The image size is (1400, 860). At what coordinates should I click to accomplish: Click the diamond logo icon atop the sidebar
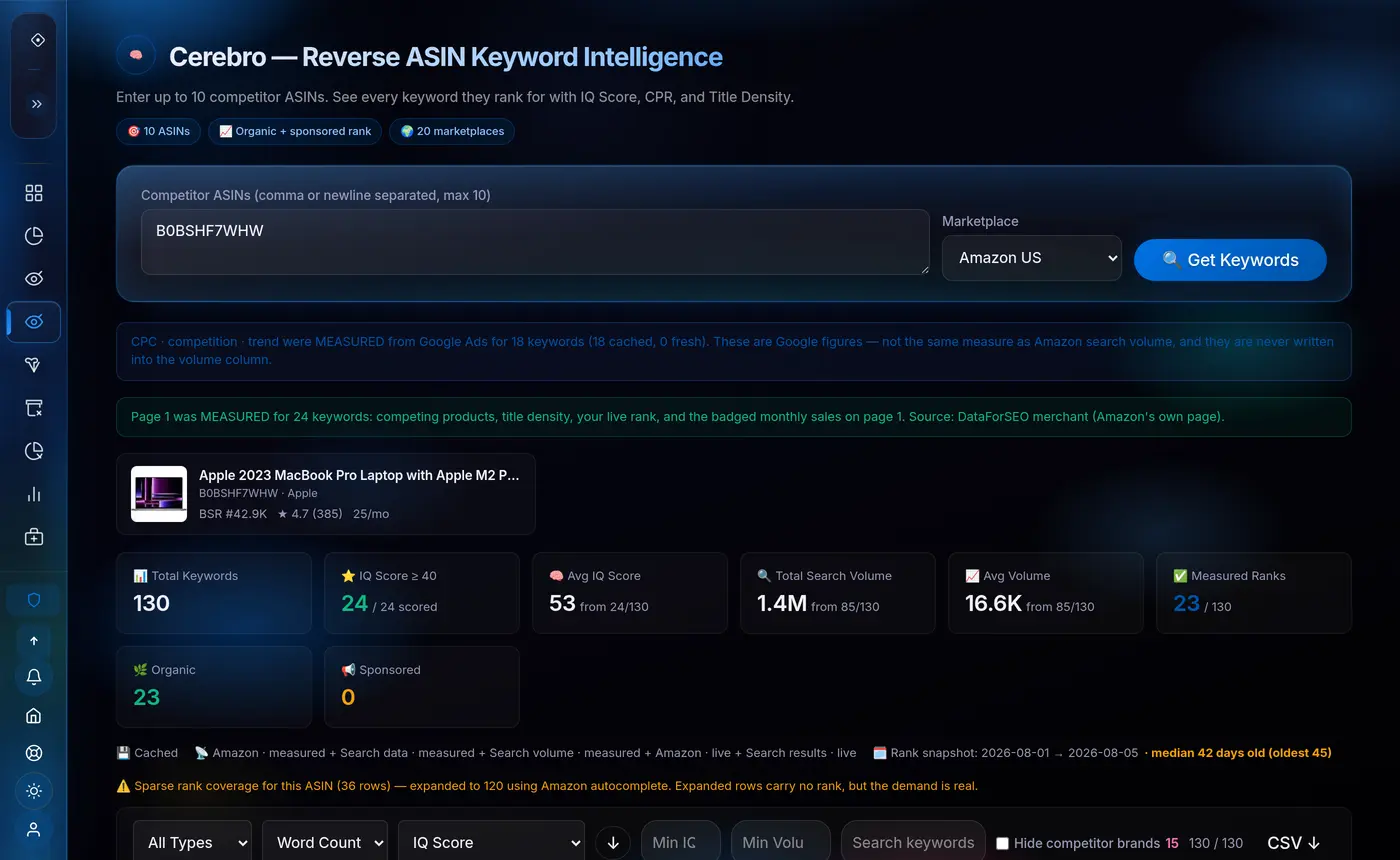[37, 40]
